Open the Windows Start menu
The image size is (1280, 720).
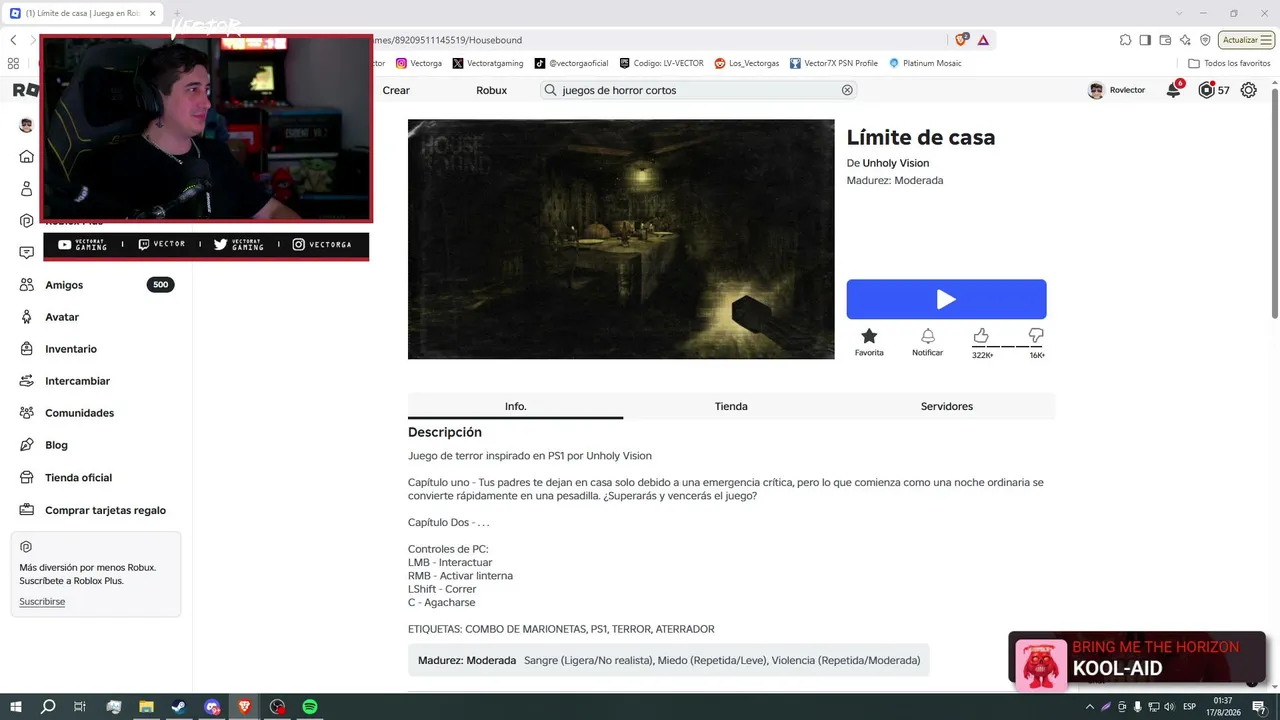coord(16,707)
